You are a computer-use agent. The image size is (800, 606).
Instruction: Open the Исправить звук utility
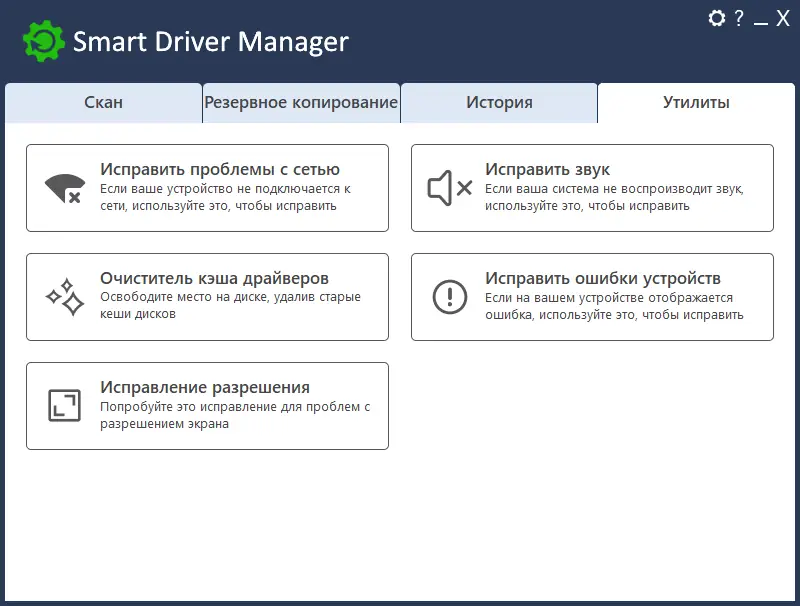click(x=592, y=187)
